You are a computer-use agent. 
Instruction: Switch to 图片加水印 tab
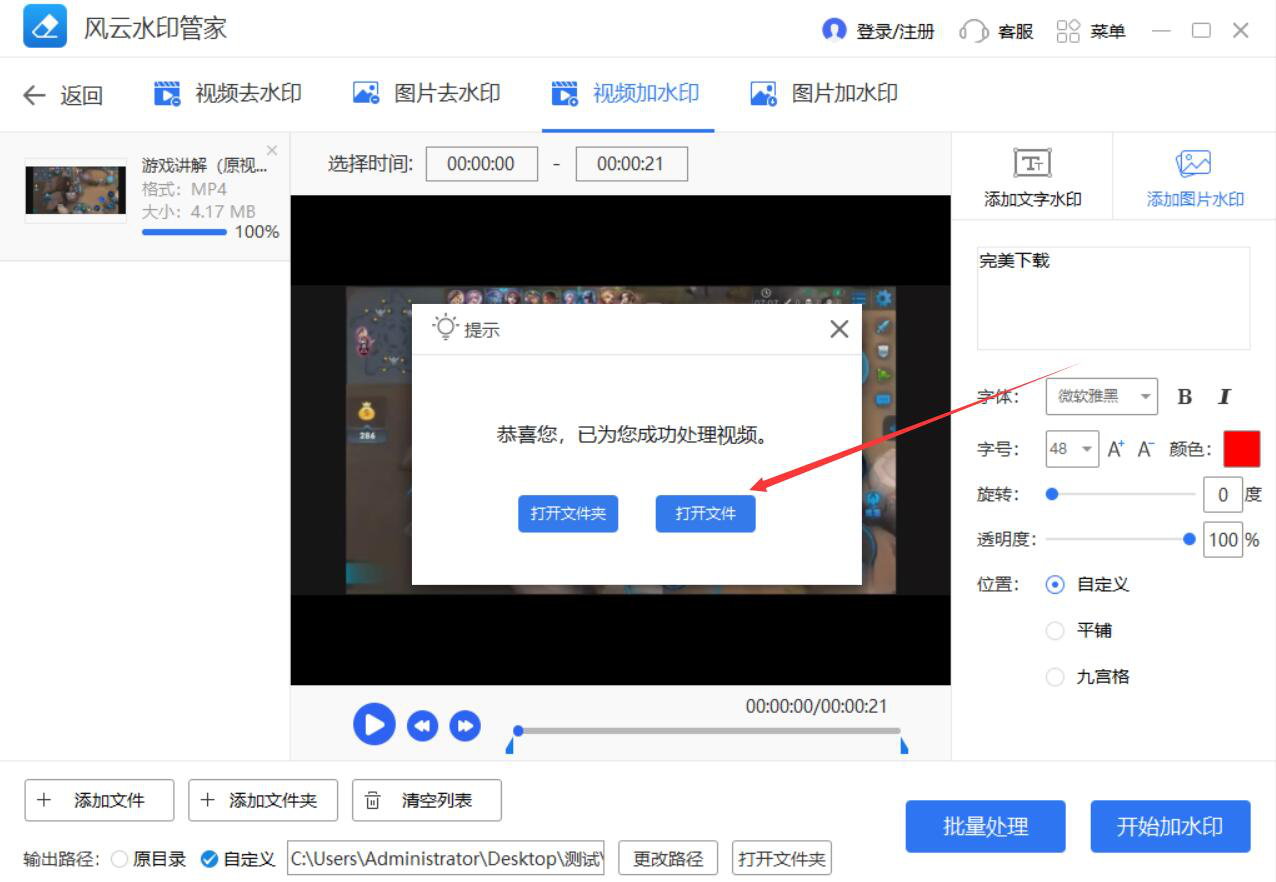point(824,94)
